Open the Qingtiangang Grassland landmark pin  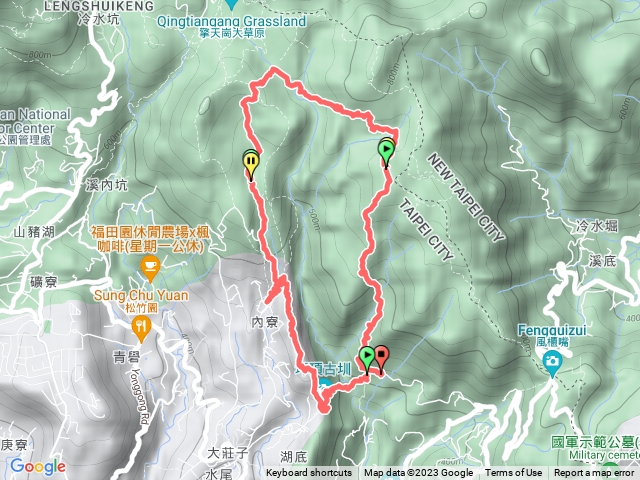click(231, 4)
